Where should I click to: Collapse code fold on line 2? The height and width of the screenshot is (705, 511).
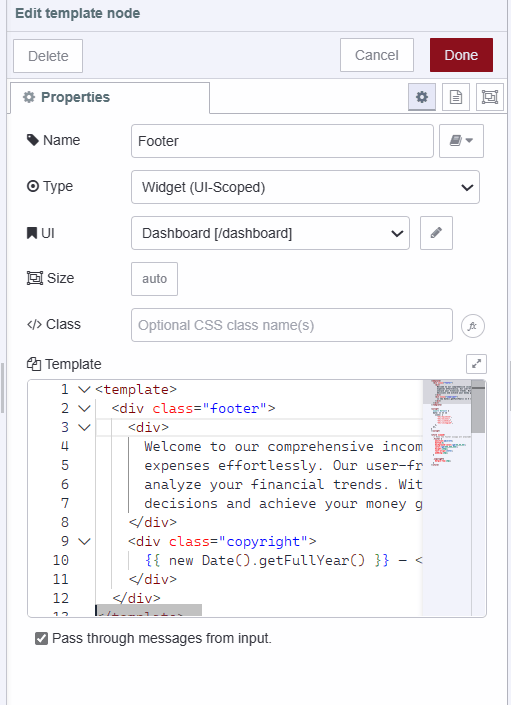tap(84, 408)
